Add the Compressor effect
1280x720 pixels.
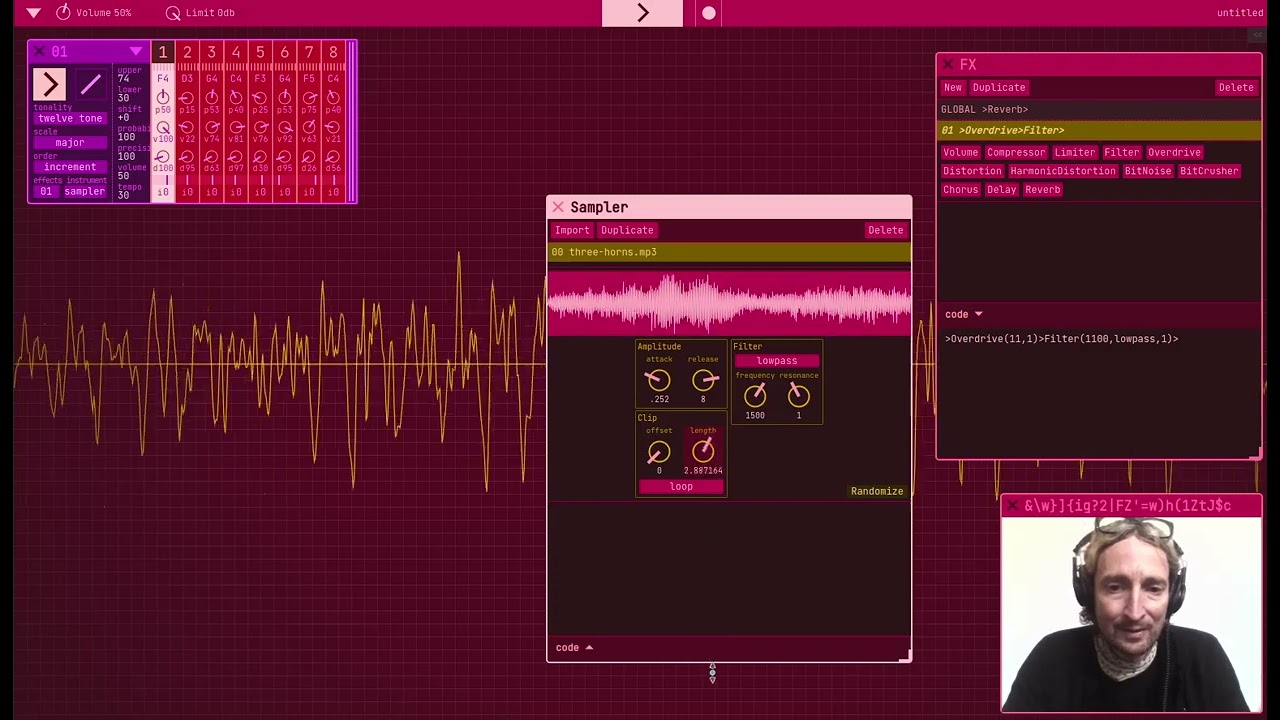pyautogui.click(x=1016, y=152)
